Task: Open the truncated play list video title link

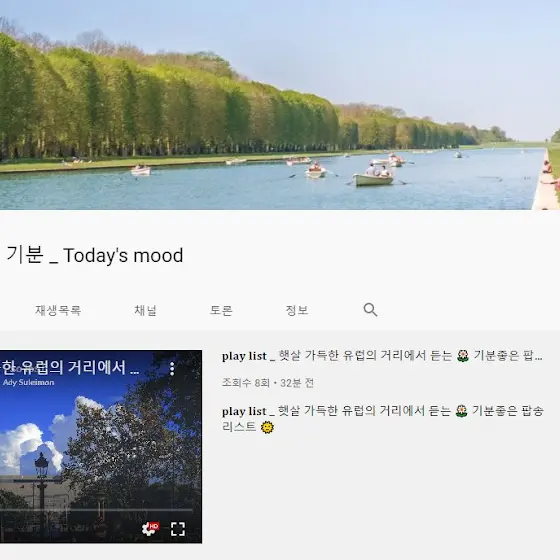Action: 382,356
